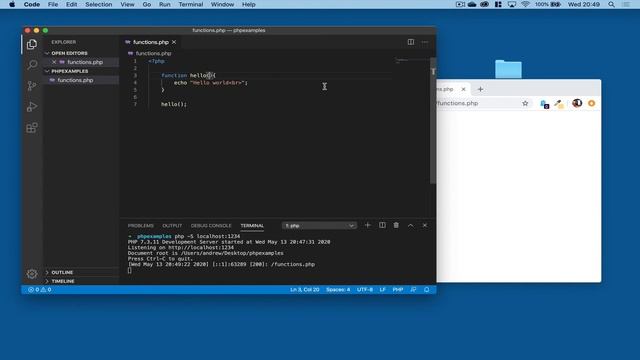
Task: Switch to the Output panel tab
Action: [x=172, y=226]
